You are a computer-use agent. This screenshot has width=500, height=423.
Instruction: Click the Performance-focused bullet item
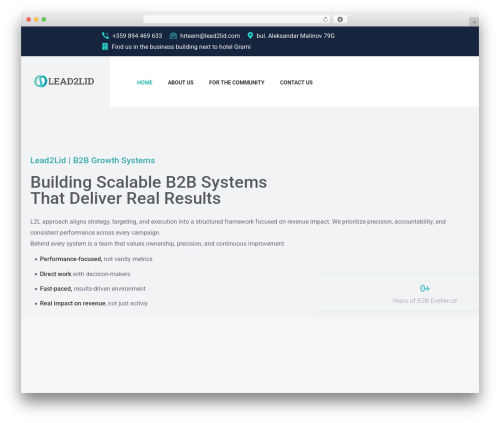(x=96, y=259)
